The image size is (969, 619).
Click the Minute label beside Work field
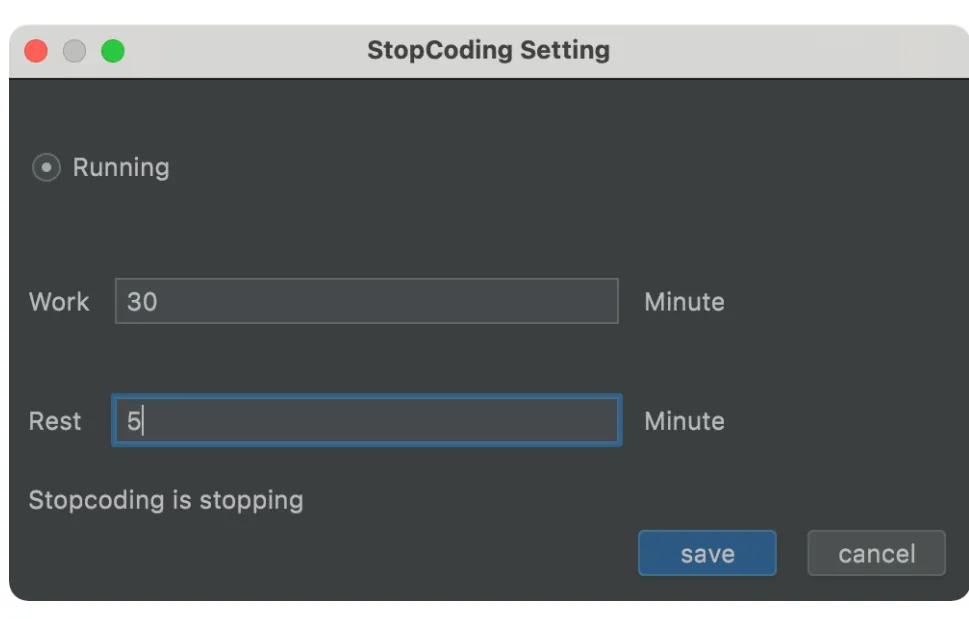tap(684, 301)
